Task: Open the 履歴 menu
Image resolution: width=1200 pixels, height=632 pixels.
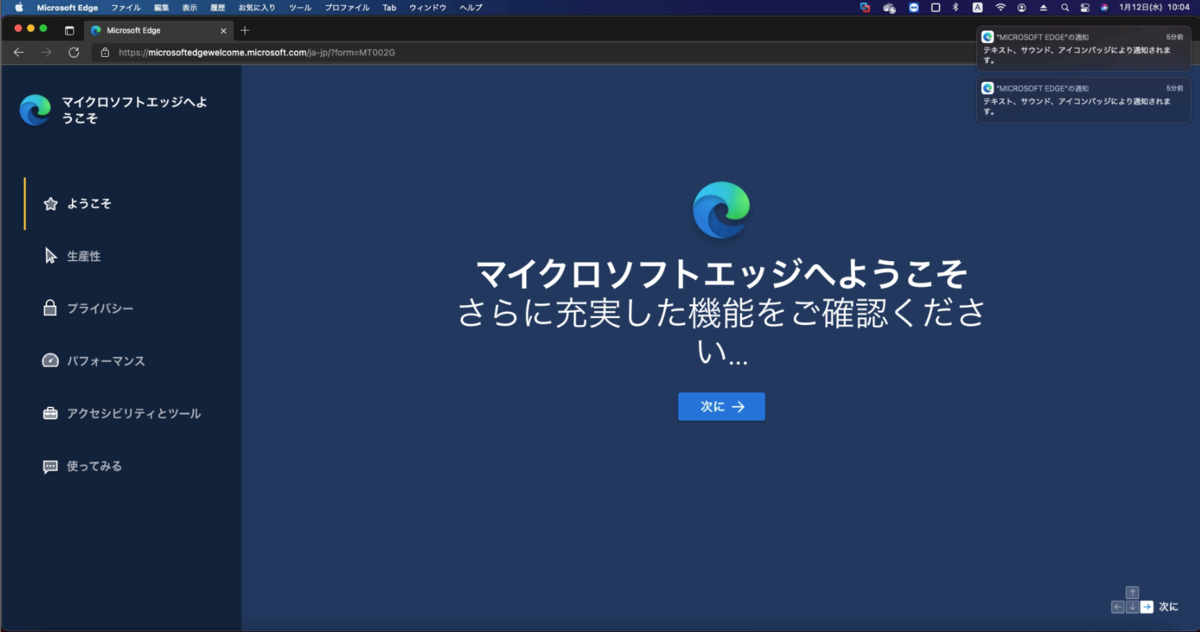Action: click(x=217, y=7)
